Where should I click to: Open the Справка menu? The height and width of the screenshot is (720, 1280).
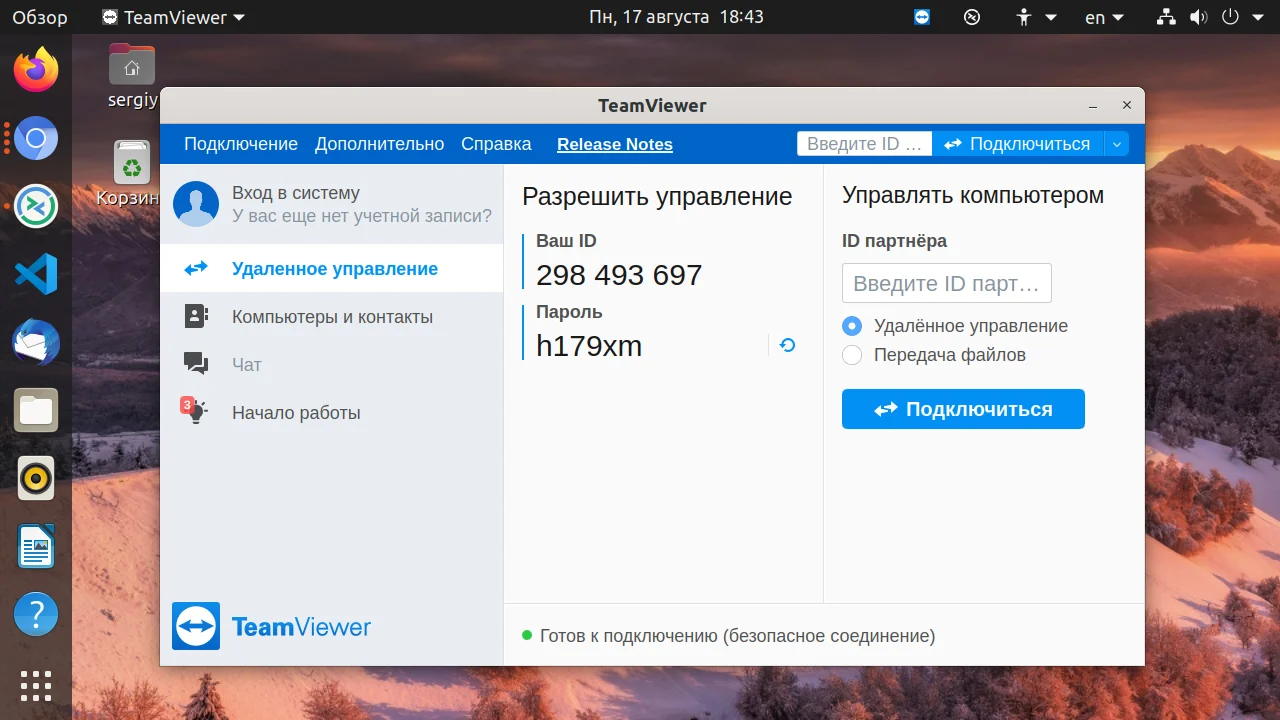pos(496,144)
